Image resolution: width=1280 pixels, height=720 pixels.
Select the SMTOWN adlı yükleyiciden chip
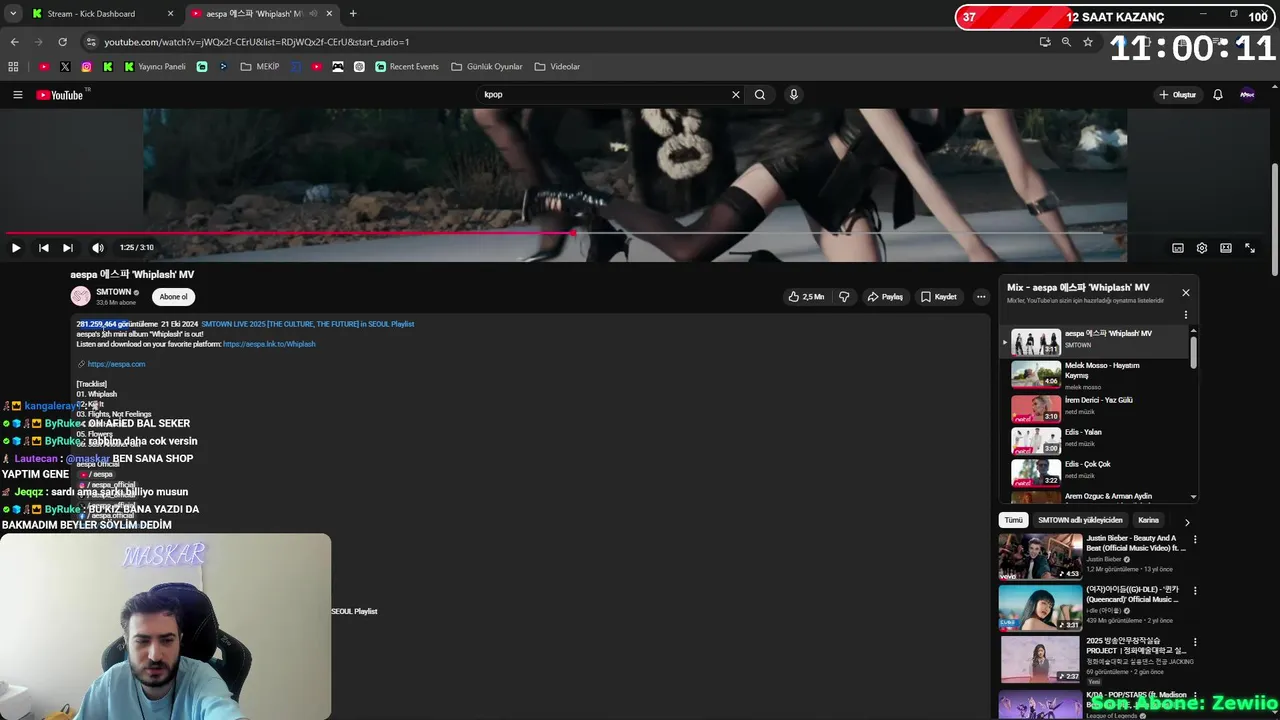(x=1080, y=521)
